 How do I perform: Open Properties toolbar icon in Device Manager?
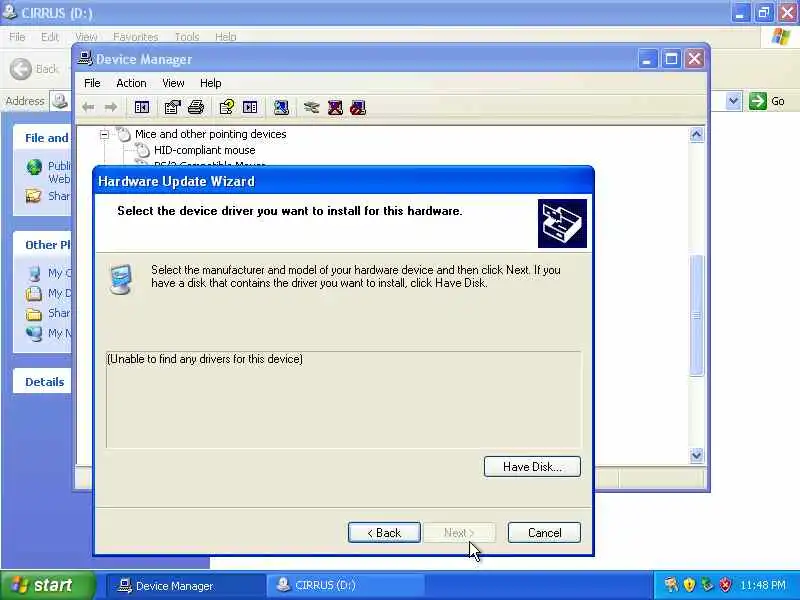coord(172,107)
